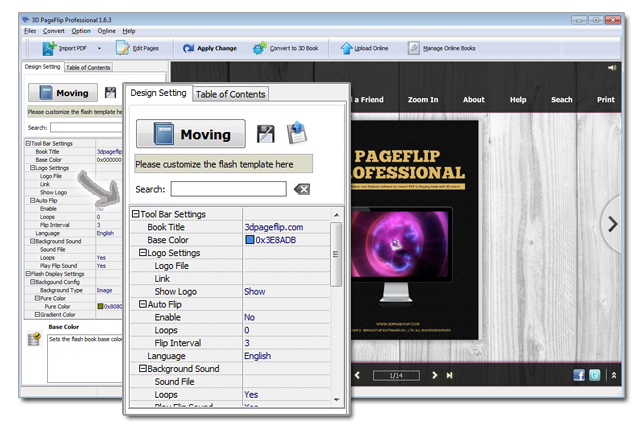Click Seach in preview toolbar
The image size is (644, 447).
coord(561,99)
